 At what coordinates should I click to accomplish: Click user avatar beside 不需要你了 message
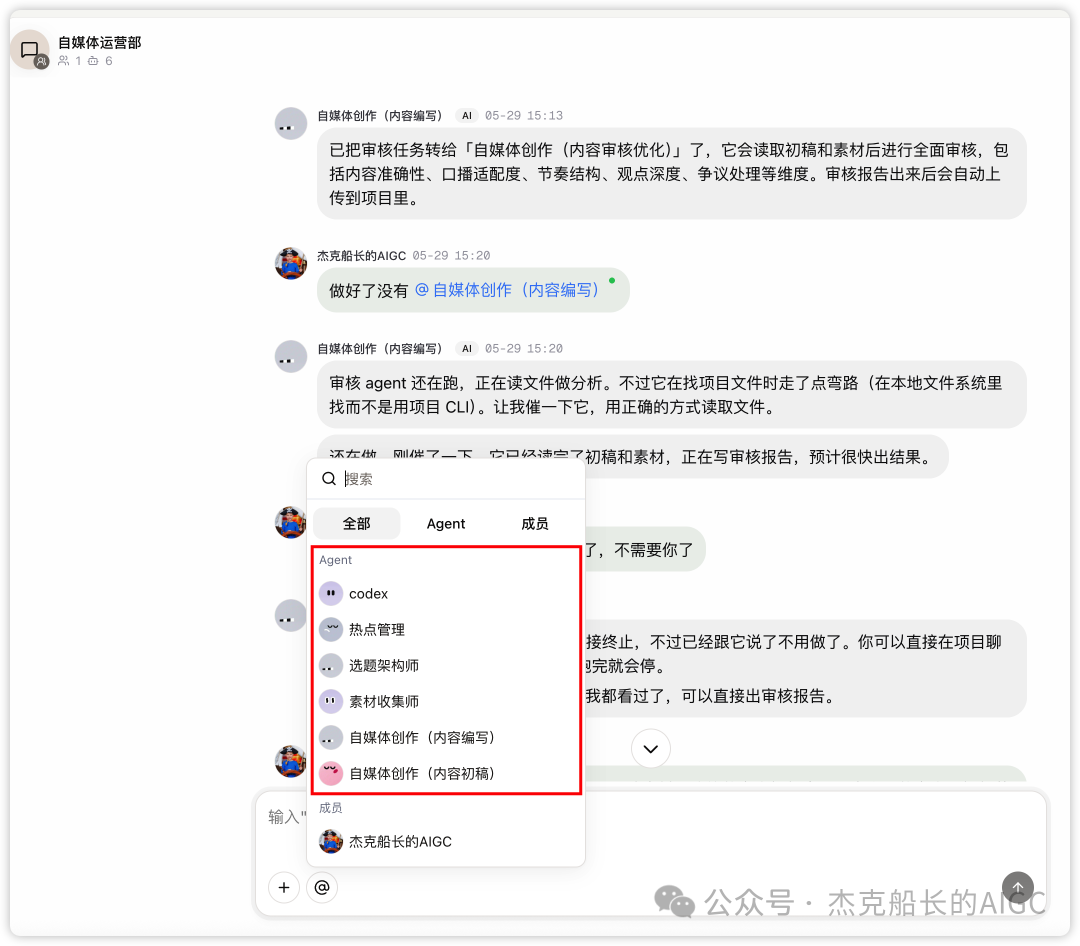291,522
